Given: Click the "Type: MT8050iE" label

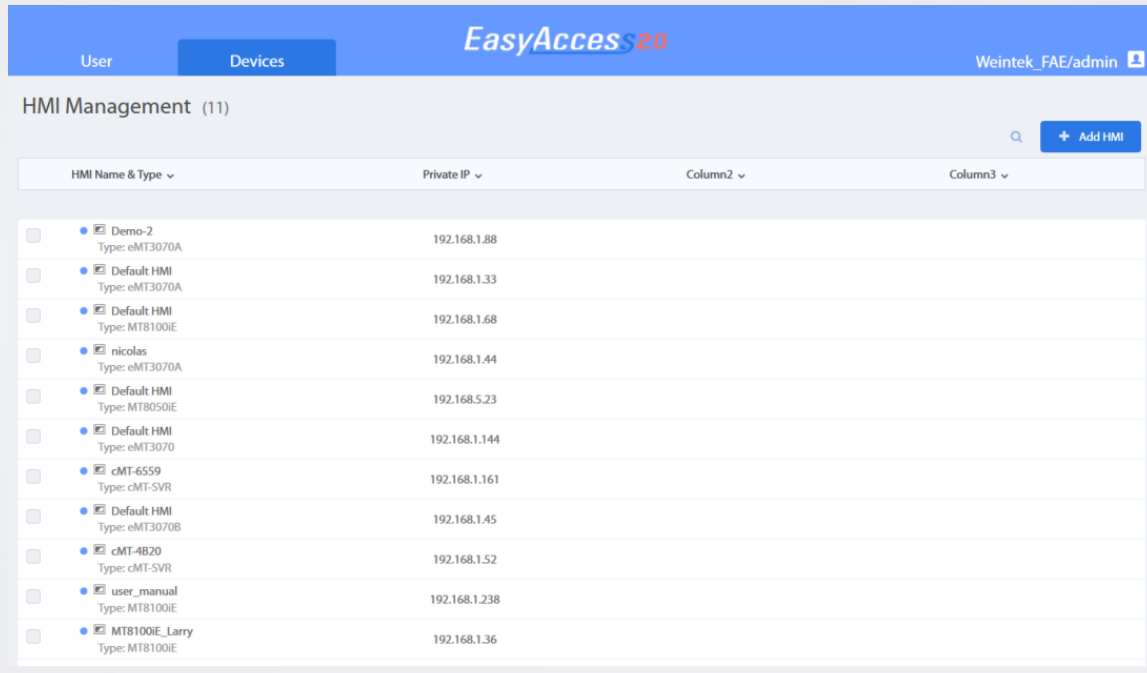Looking at the screenshot, I should tap(138, 407).
